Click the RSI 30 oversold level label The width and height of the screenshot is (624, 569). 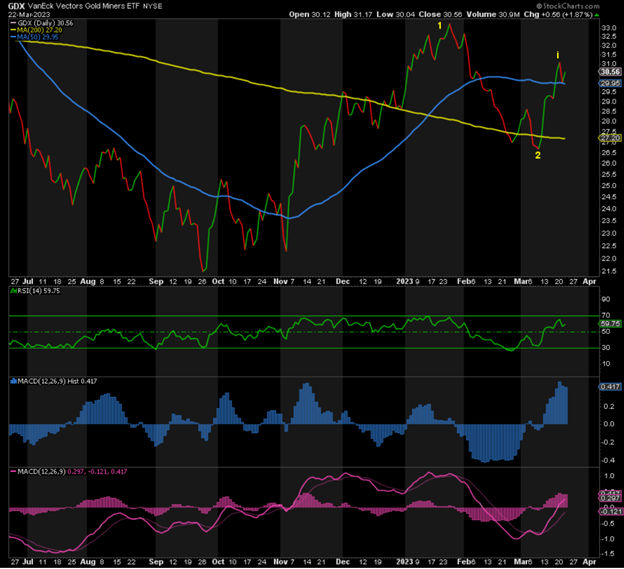[x=606, y=348]
